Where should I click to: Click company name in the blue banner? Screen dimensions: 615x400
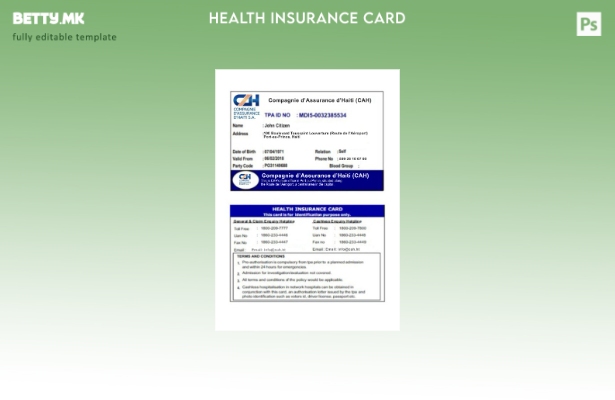tap(315, 176)
